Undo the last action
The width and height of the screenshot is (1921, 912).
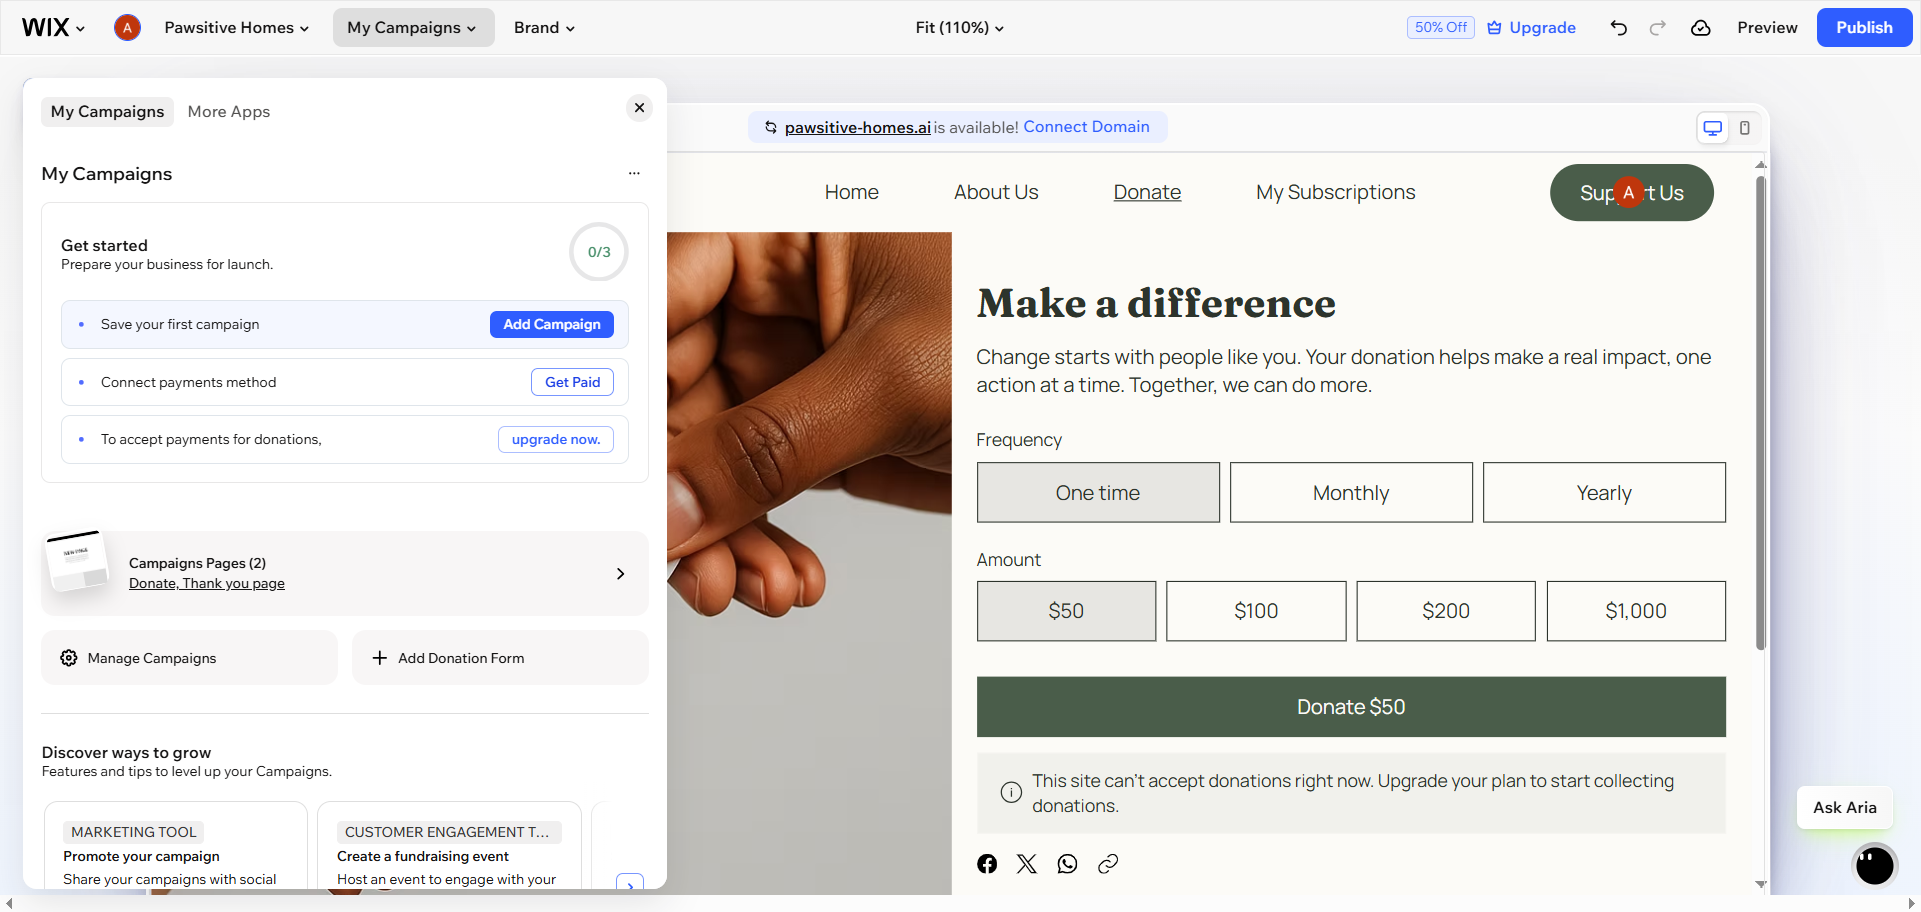1619,28
